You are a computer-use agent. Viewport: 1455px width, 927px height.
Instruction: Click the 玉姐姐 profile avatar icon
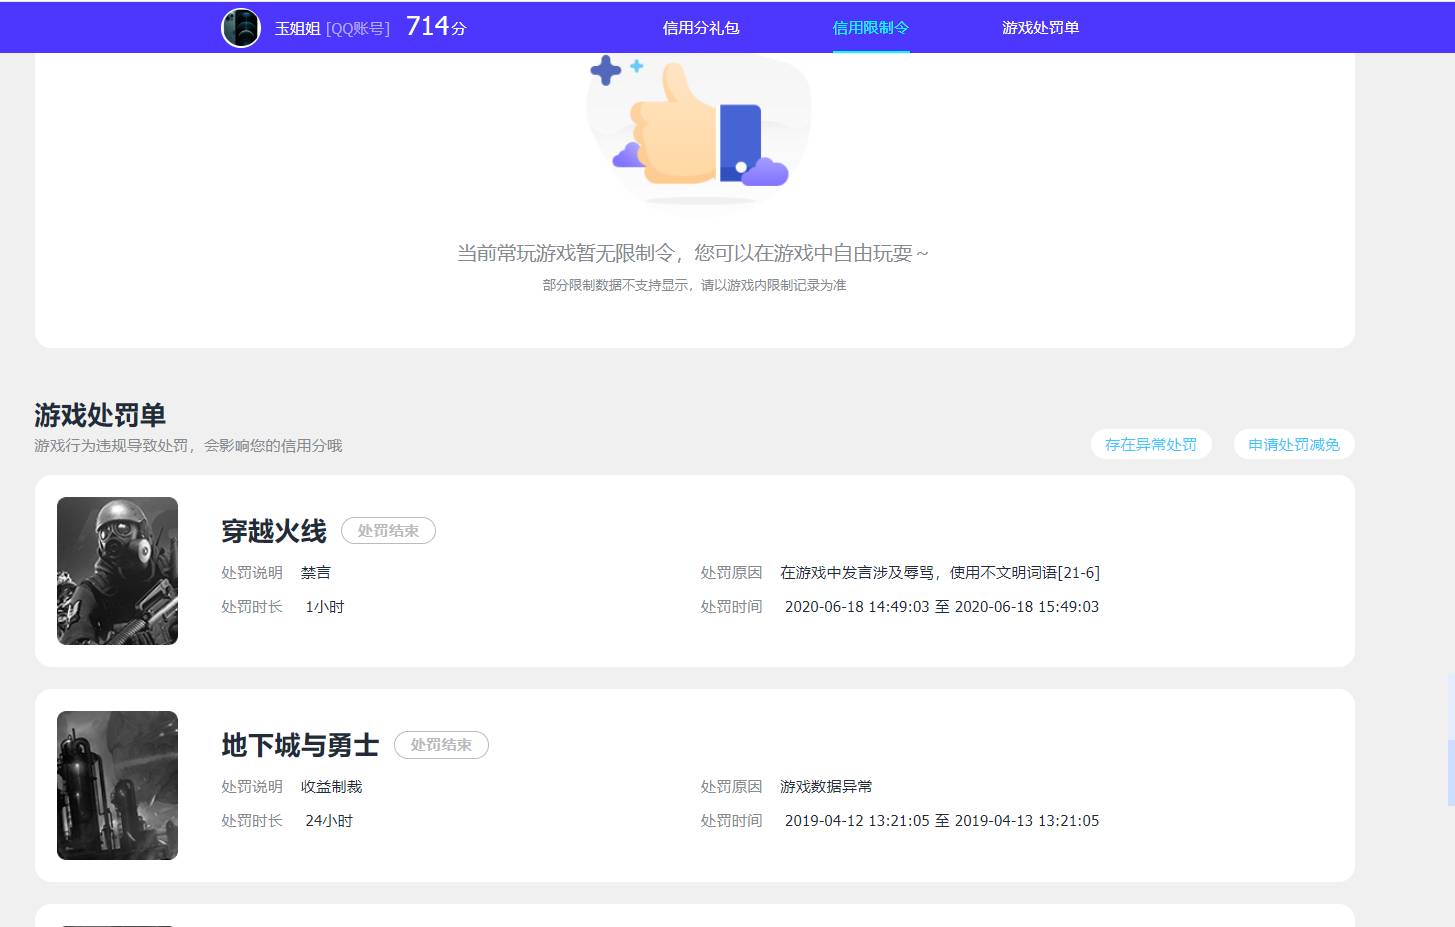pos(240,27)
